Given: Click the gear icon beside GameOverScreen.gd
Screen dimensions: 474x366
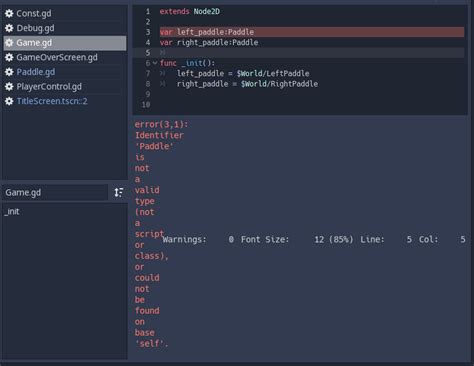Looking at the screenshot, I should pyautogui.click(x=9, y=57).
